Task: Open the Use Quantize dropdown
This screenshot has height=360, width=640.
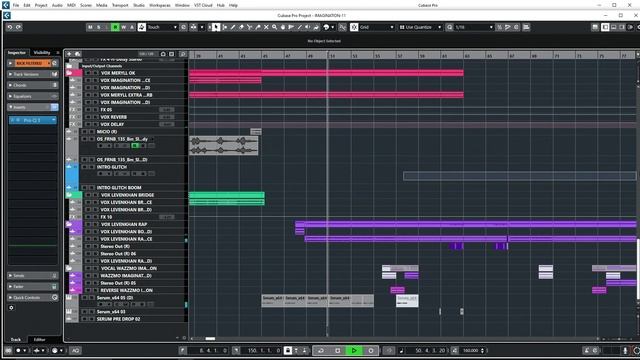Action: [420, 27]
